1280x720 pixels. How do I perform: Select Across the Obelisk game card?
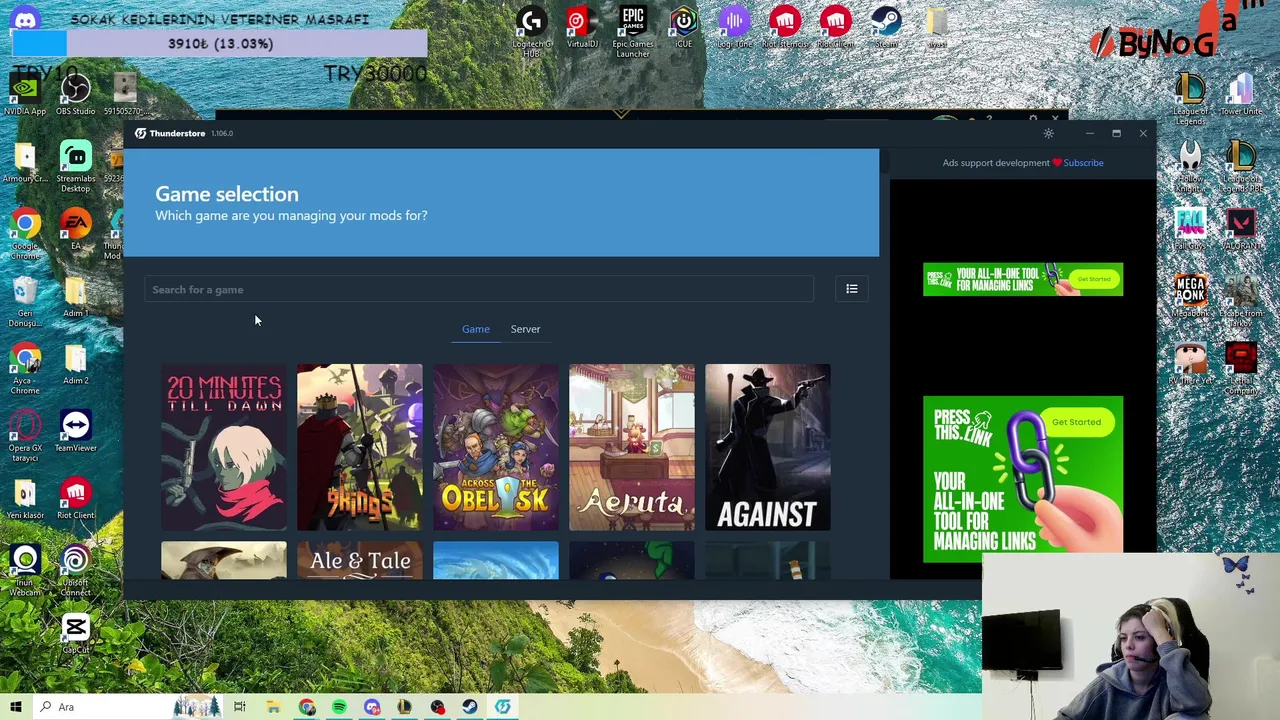pos(496,447)
